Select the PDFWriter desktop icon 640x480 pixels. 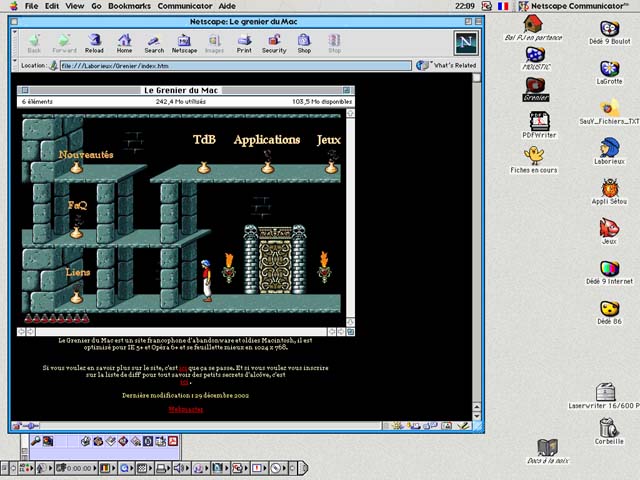click(539, 124)
